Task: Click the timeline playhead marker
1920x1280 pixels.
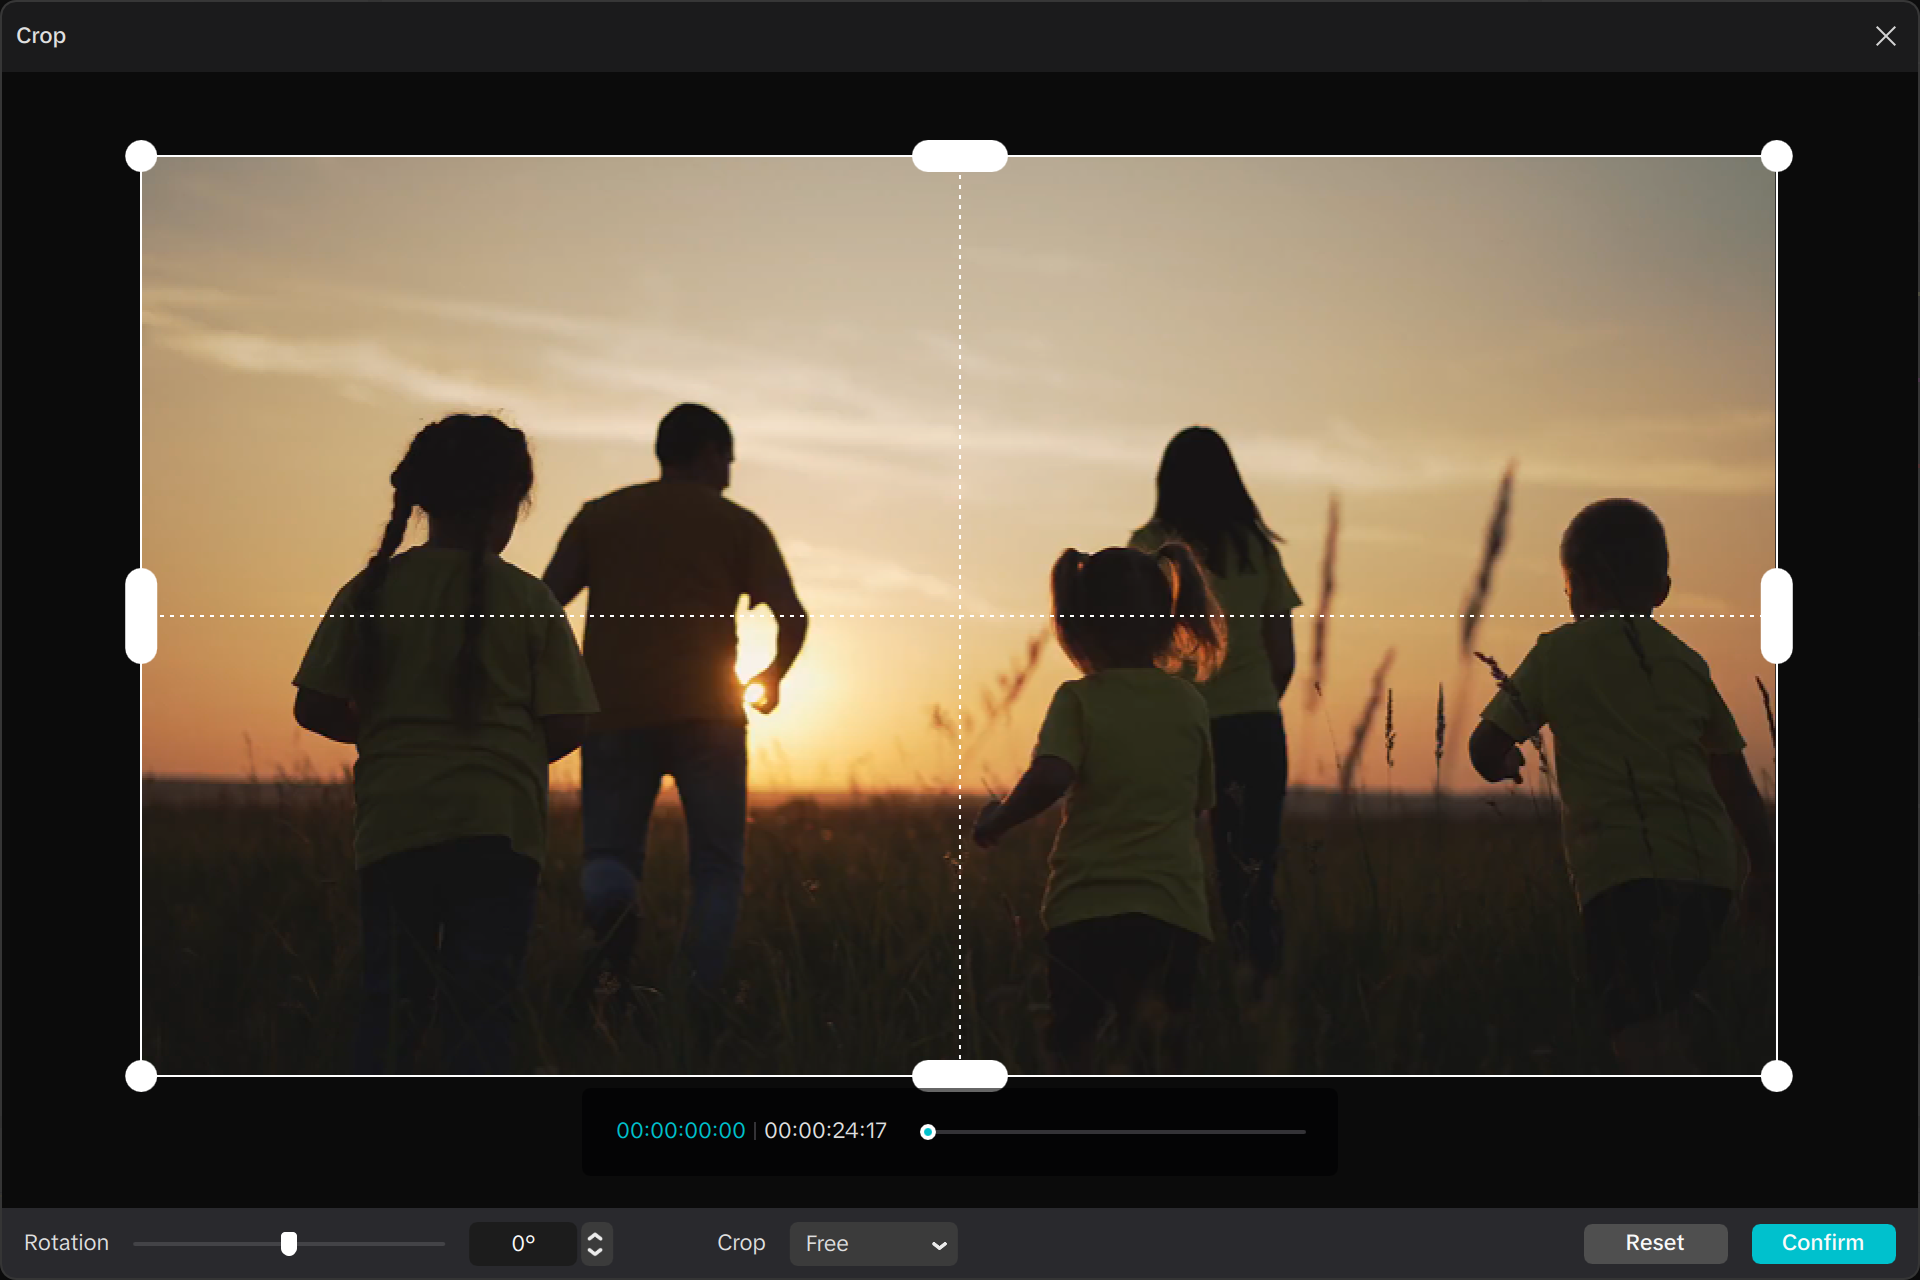Action: click(928, 1131)
